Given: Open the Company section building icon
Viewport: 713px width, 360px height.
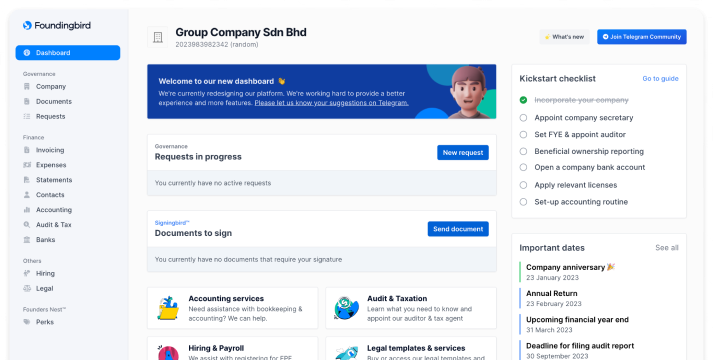Looking at the screenshot, I should pyautogui.click(x=27, y=86).
